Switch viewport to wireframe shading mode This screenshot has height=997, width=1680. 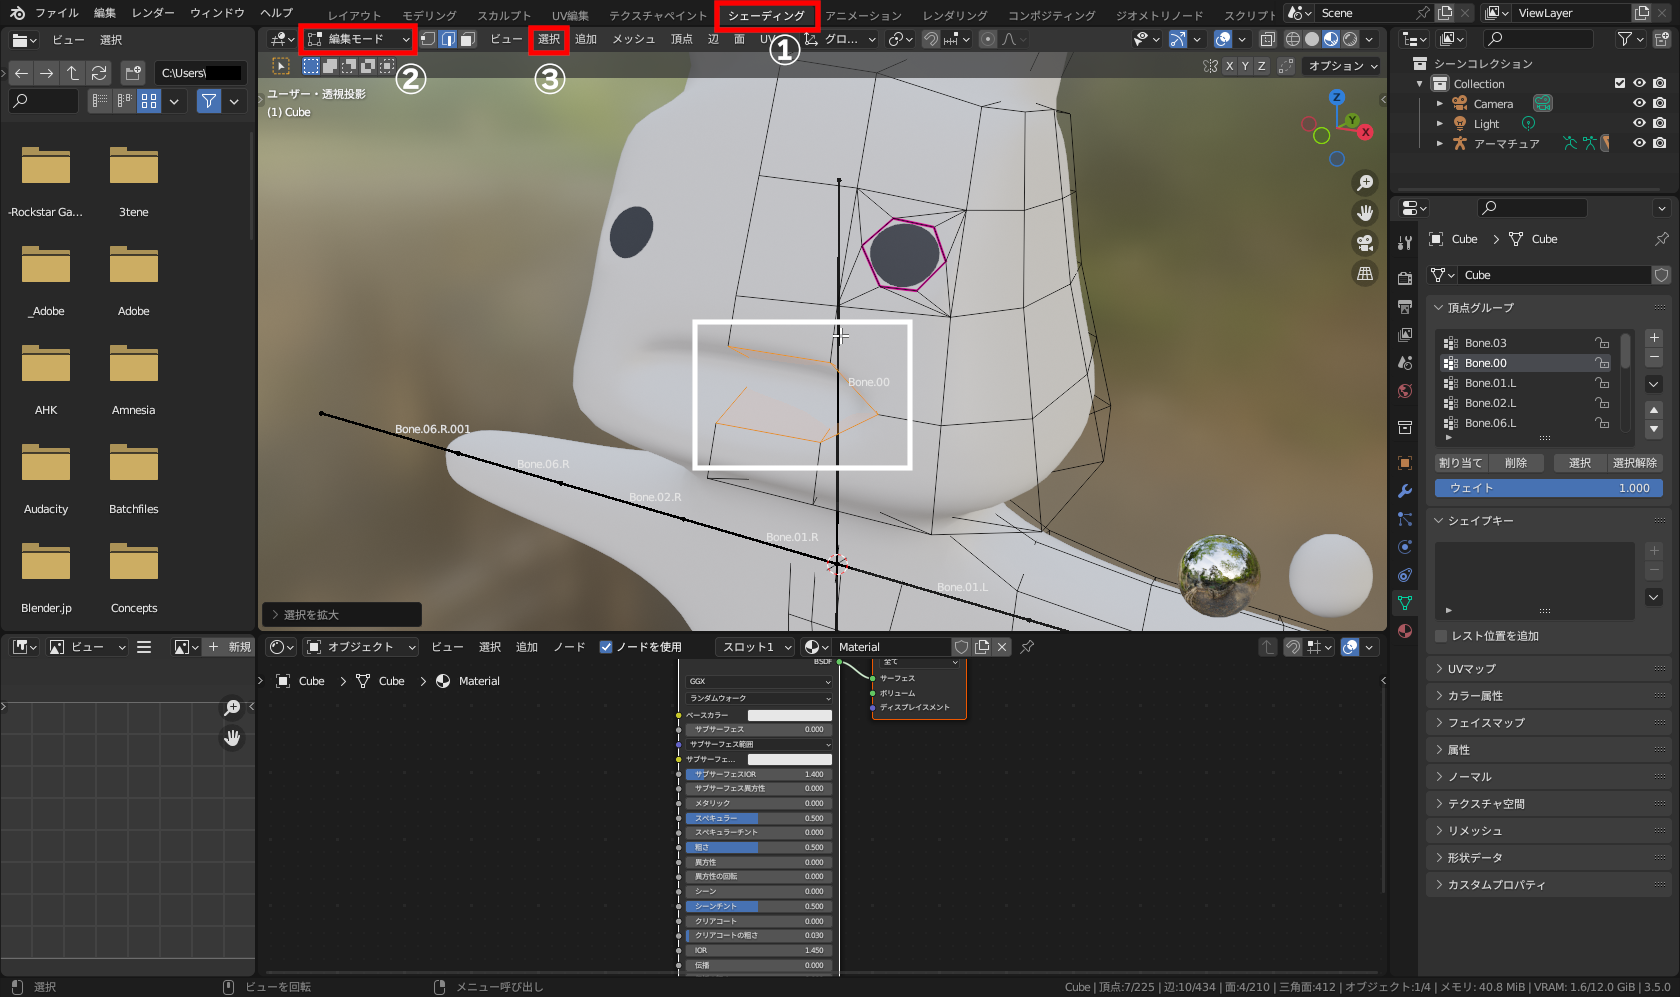coord(1292,39)
